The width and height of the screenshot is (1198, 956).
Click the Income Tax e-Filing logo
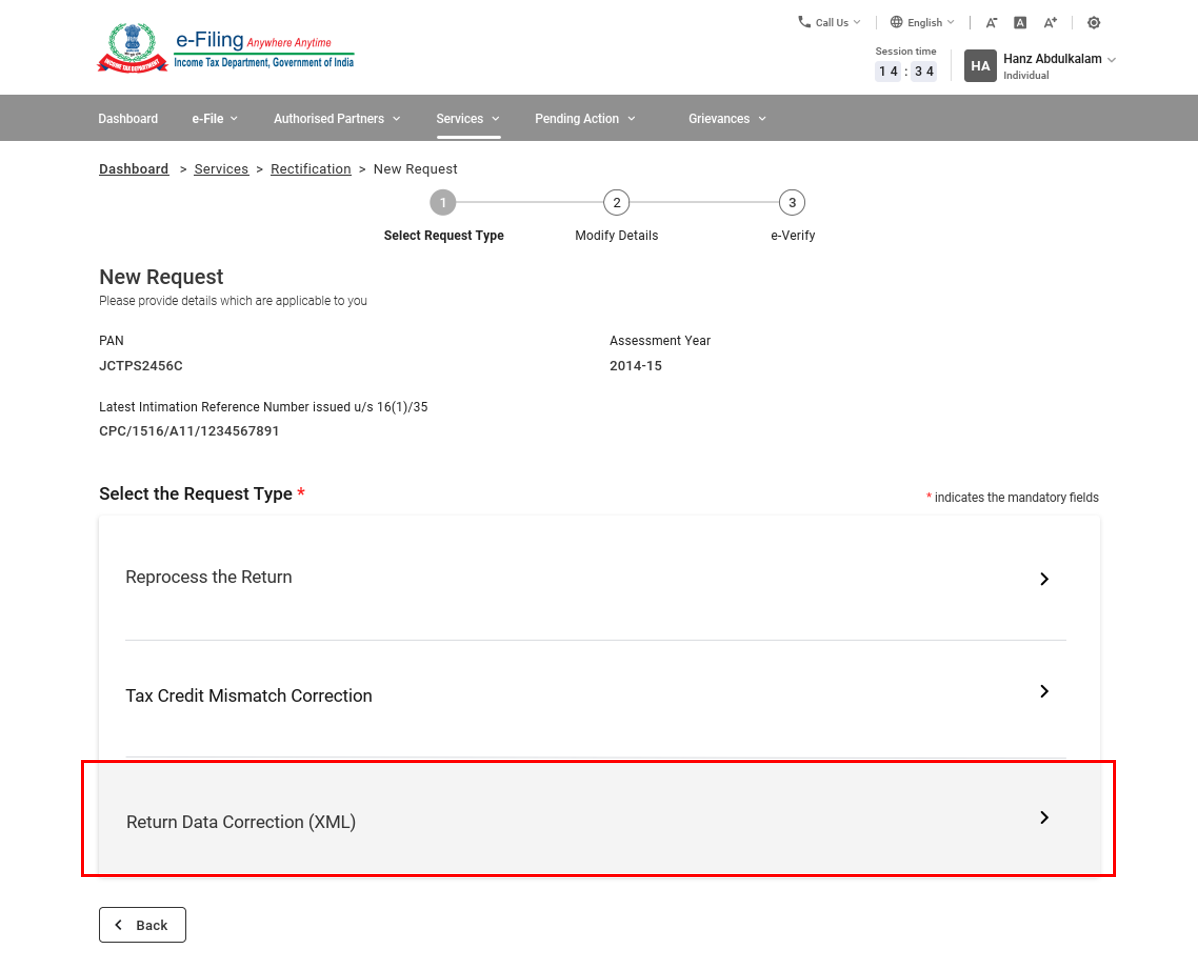(226, 49)
